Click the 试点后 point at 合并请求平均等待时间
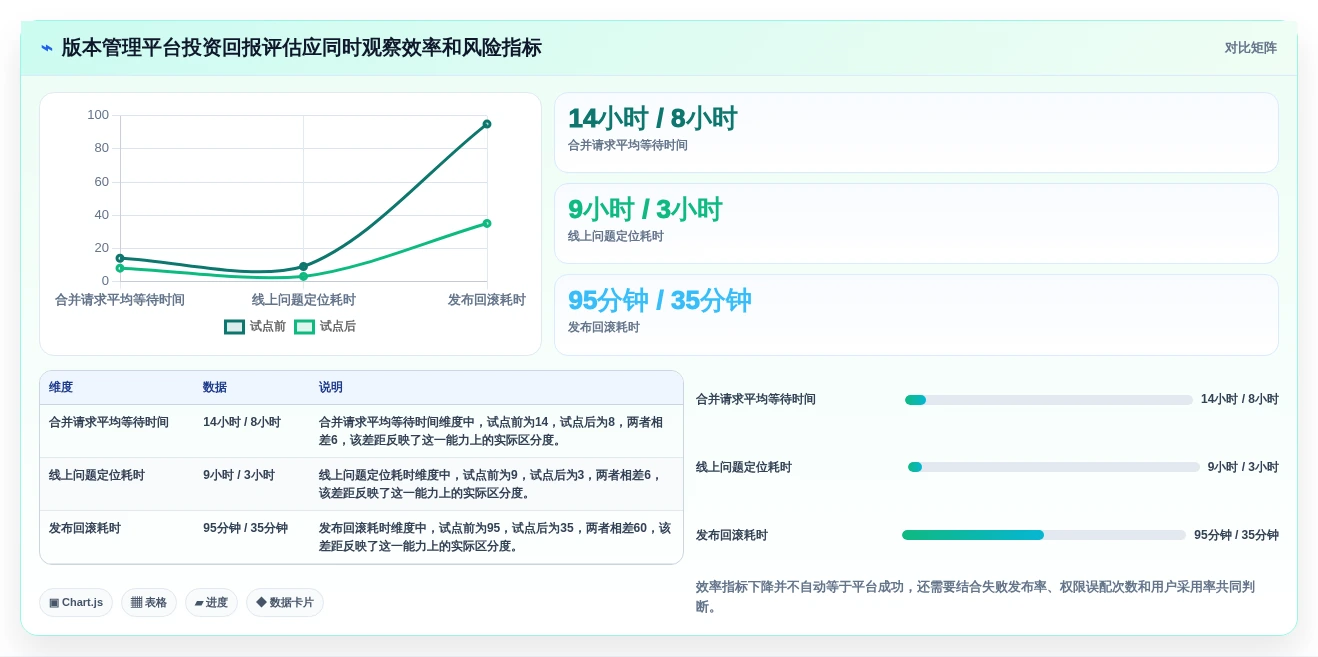Image resolution: width=1318 pixels, height=657 pixels. click(x=120, y=268)
